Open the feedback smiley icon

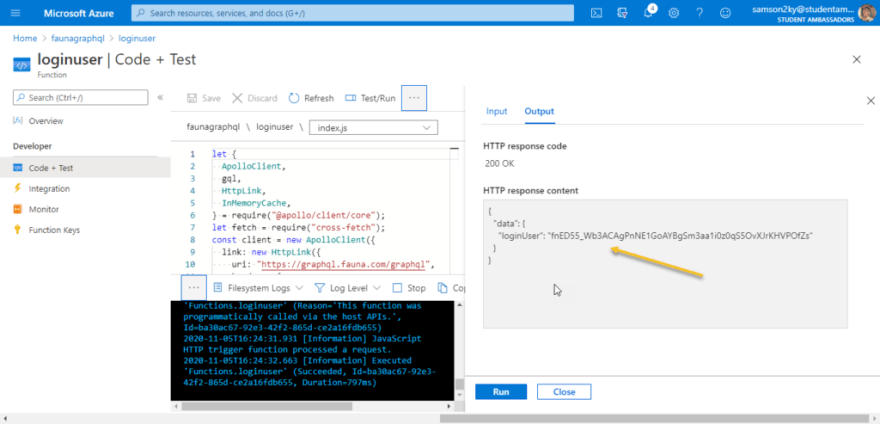[x=726, y=13]
